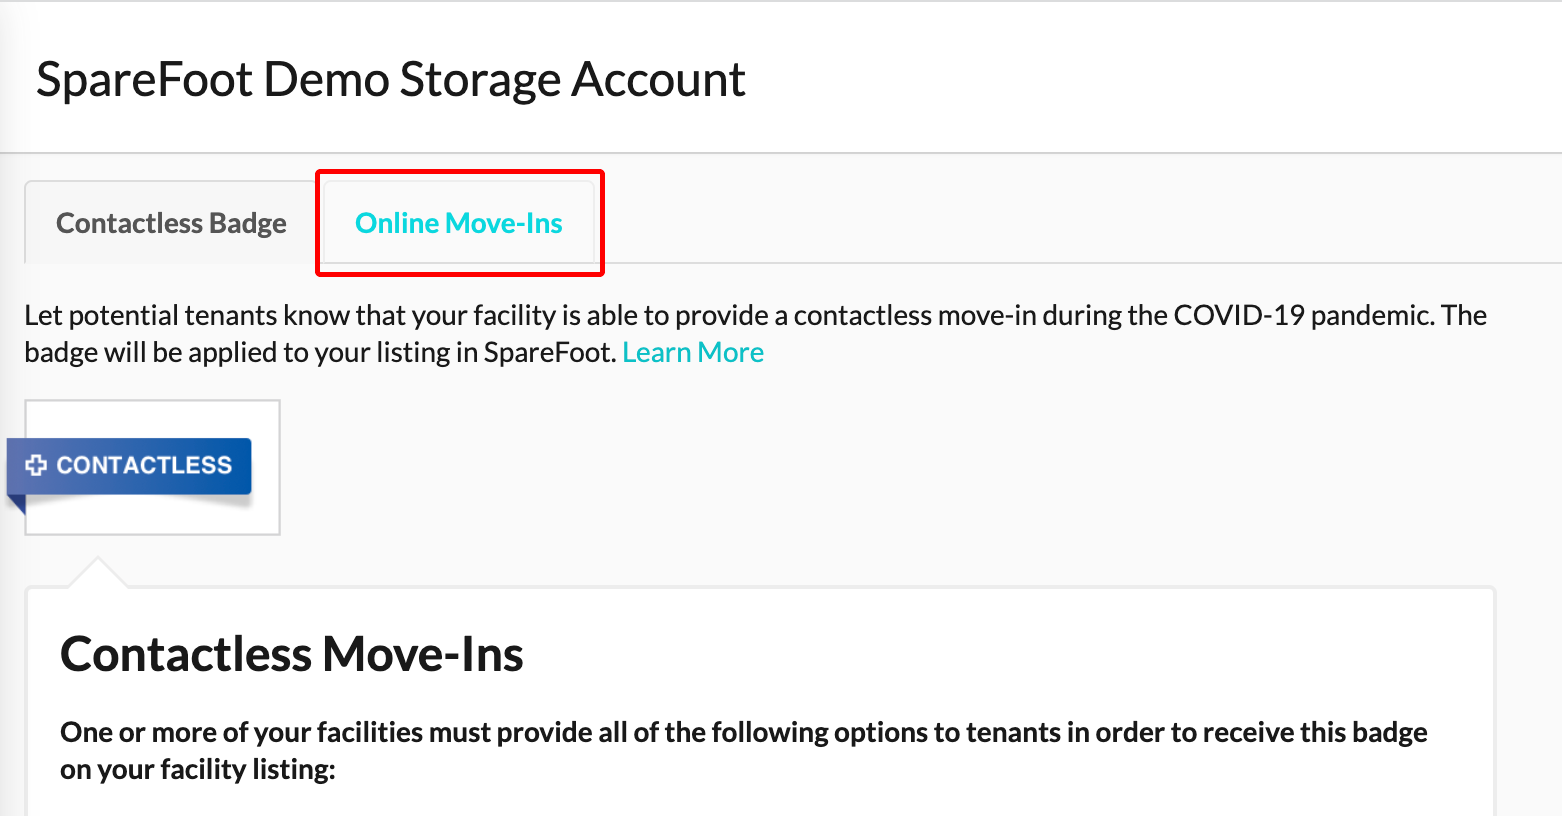
Task: Click the Contactless Move-Ins heading
Action: 292,654
